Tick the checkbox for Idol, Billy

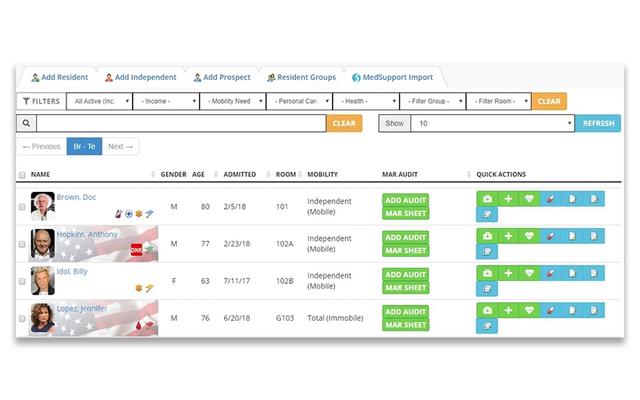pos(23,281)
